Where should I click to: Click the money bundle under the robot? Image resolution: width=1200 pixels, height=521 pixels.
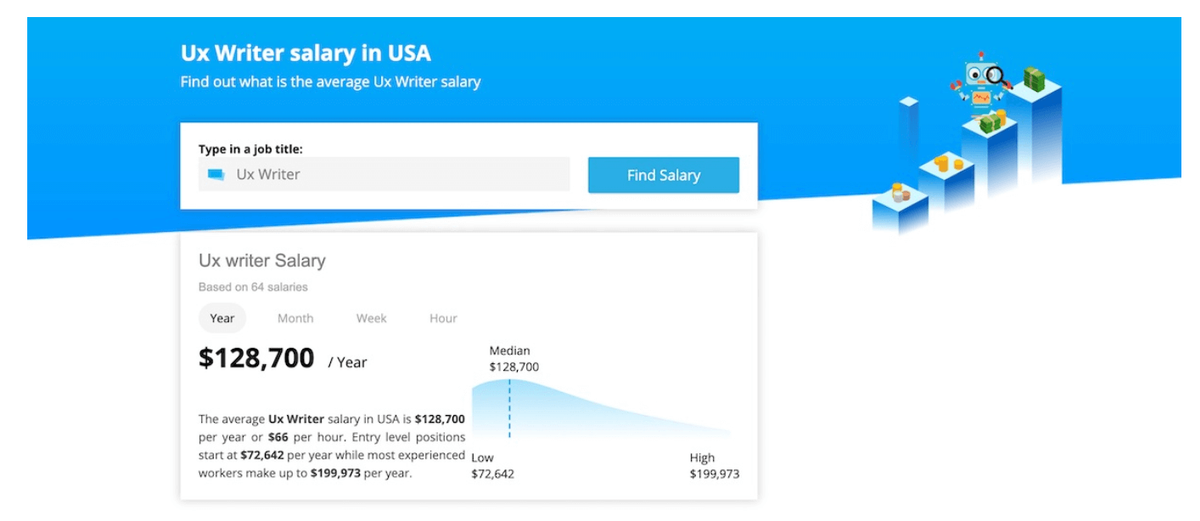992,122
